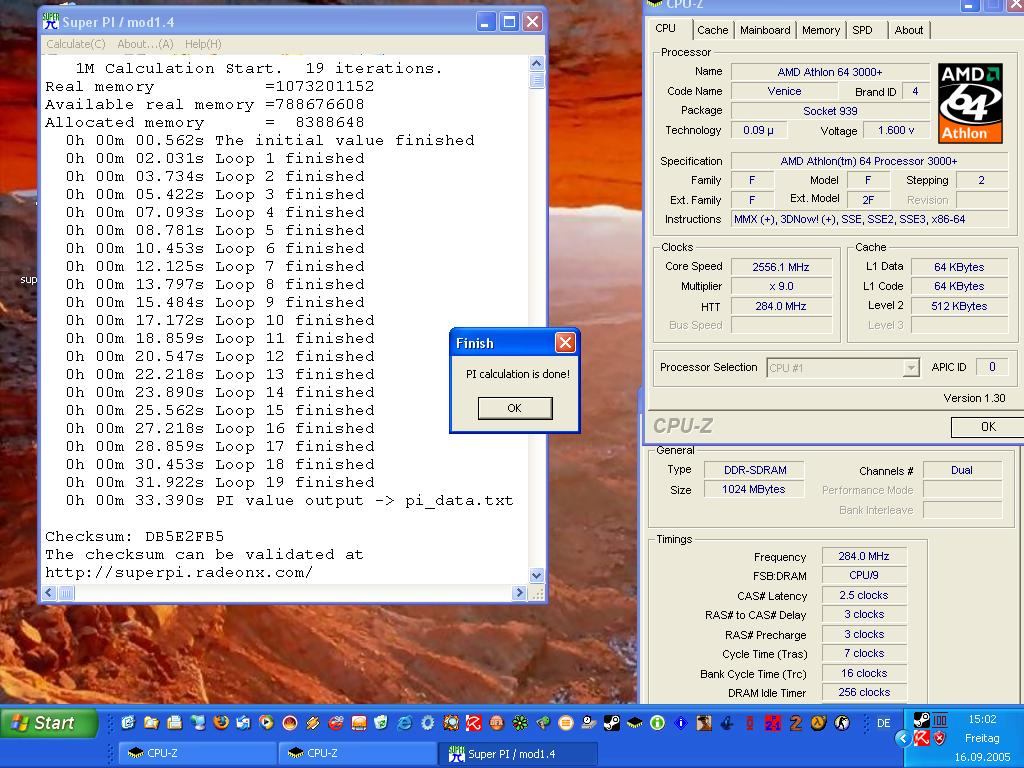
Task: Switch to the Cache tab in CPU-Z
Action: 712,30
